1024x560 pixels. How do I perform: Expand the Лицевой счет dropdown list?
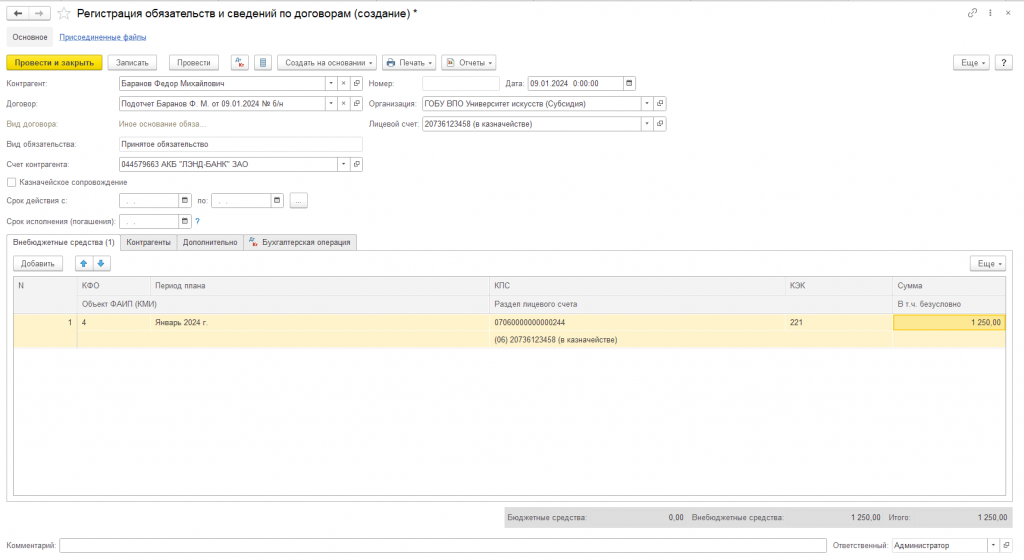647,124
